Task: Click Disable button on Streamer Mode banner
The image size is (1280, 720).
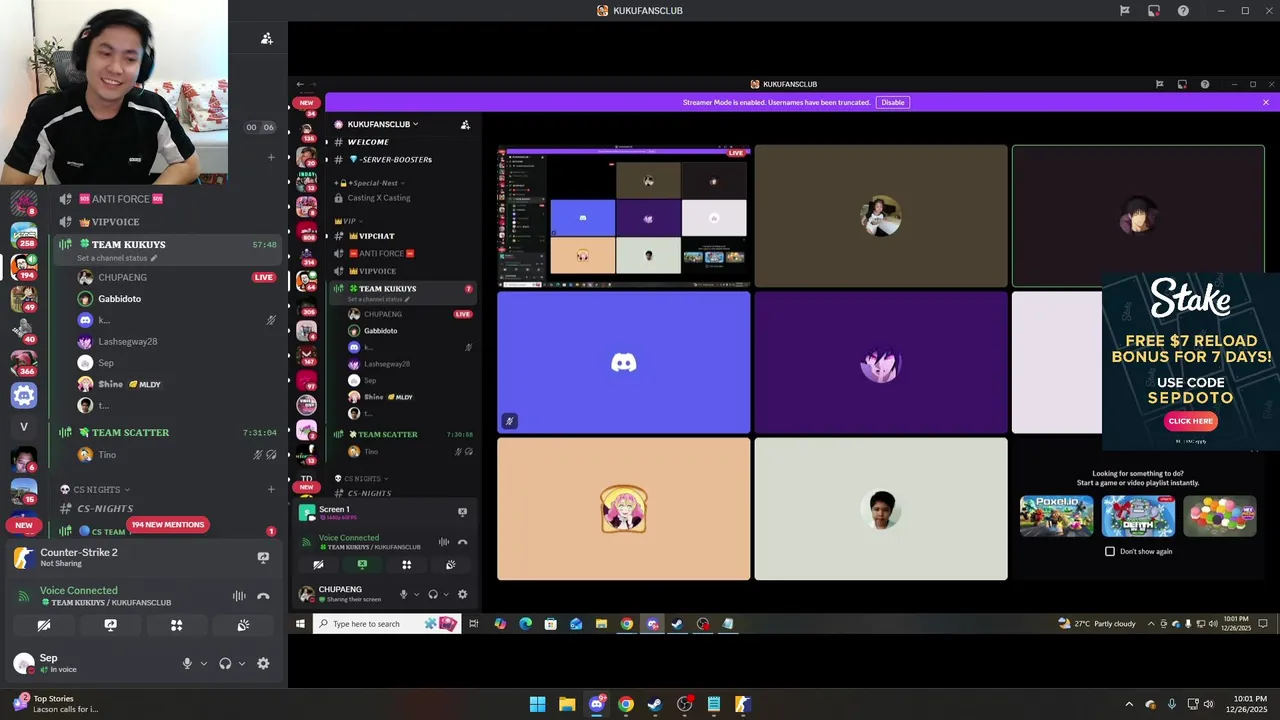Action: tap(892, 102)
